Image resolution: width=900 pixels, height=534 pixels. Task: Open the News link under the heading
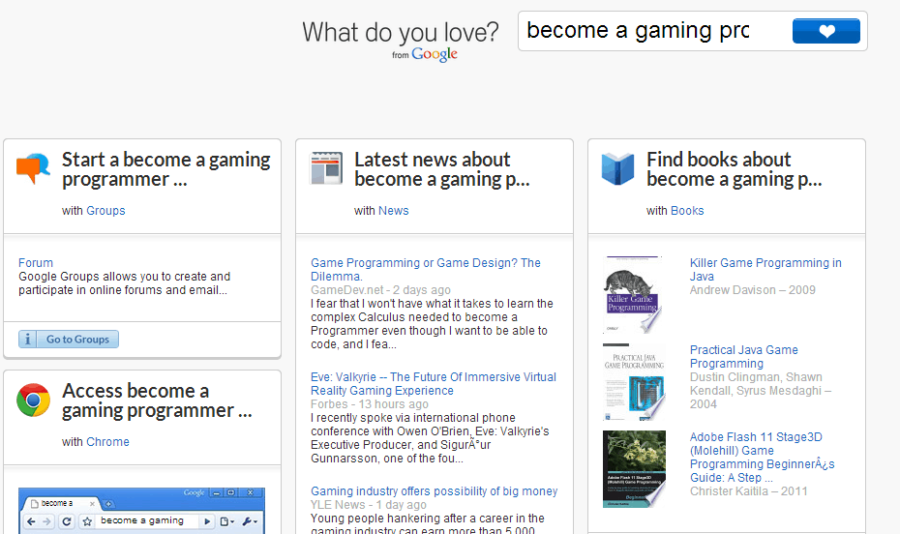pos(393,211)
